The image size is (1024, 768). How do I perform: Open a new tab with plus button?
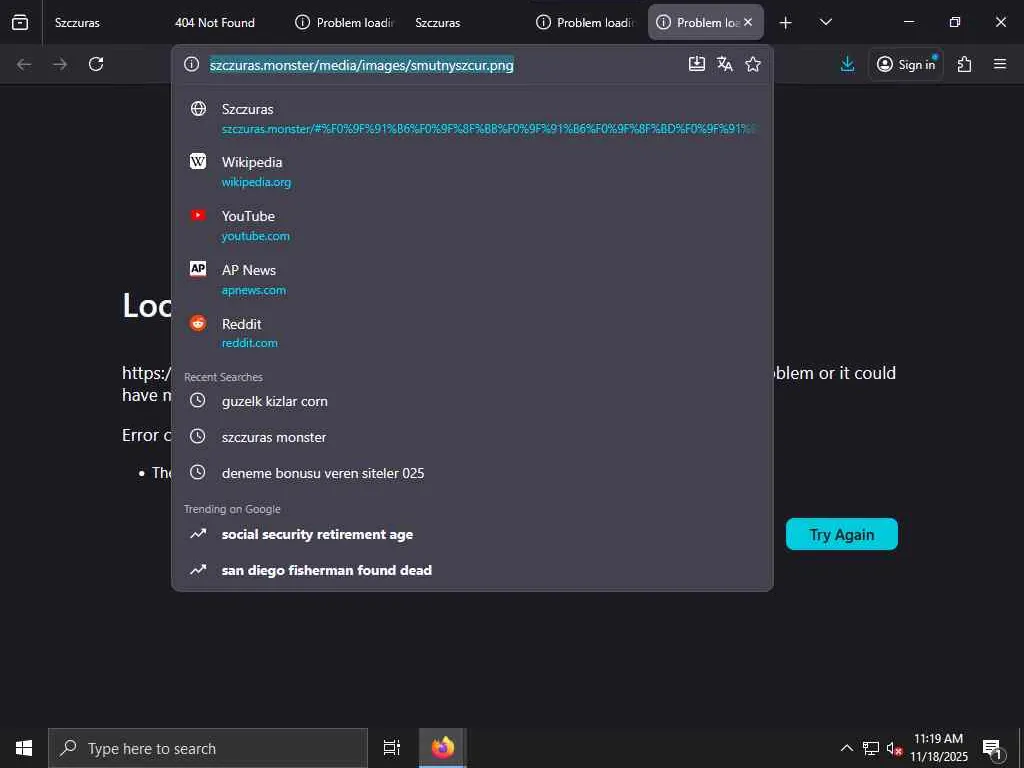786,23
